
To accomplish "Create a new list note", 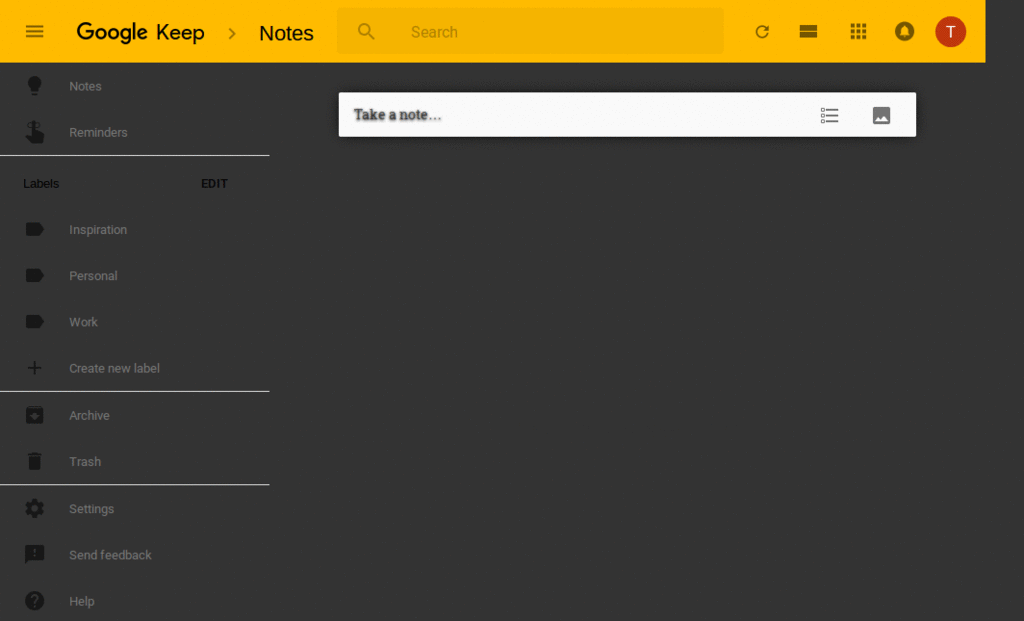I will pos(829,116).
